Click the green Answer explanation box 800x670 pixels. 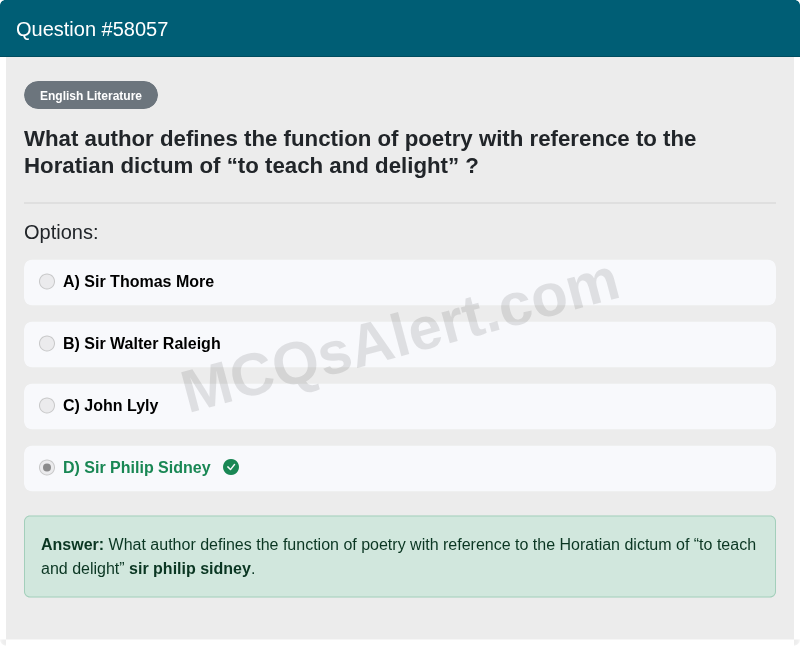tap(400, 556)
